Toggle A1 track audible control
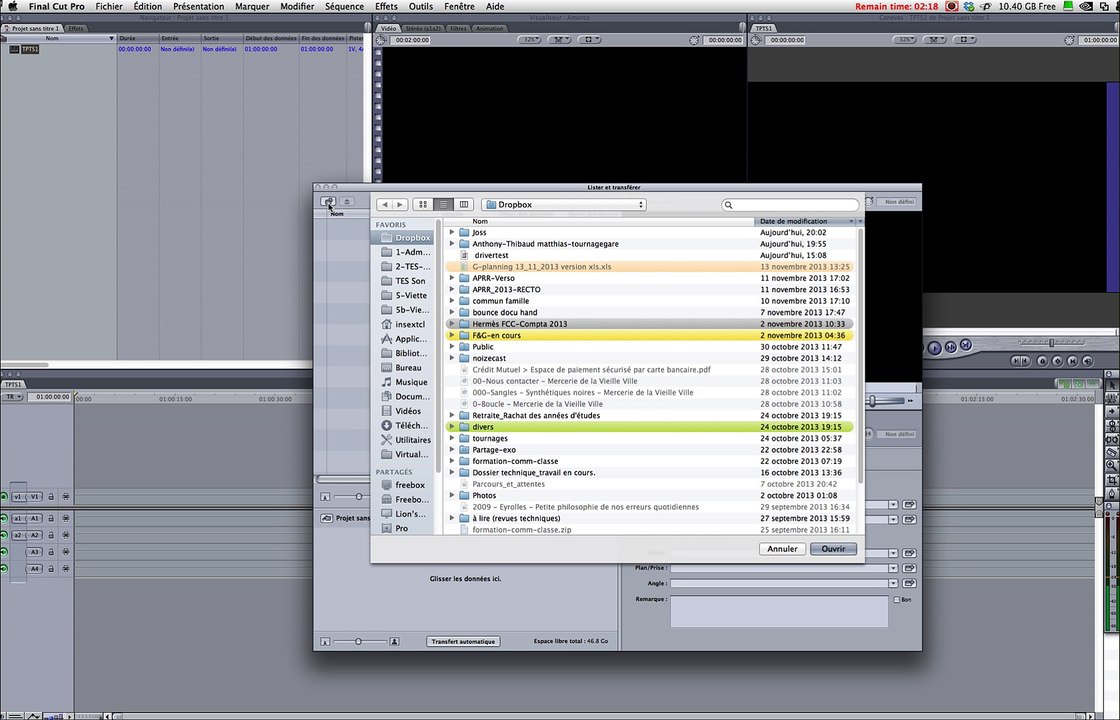The image size is (1120, 720). point(4,519)
